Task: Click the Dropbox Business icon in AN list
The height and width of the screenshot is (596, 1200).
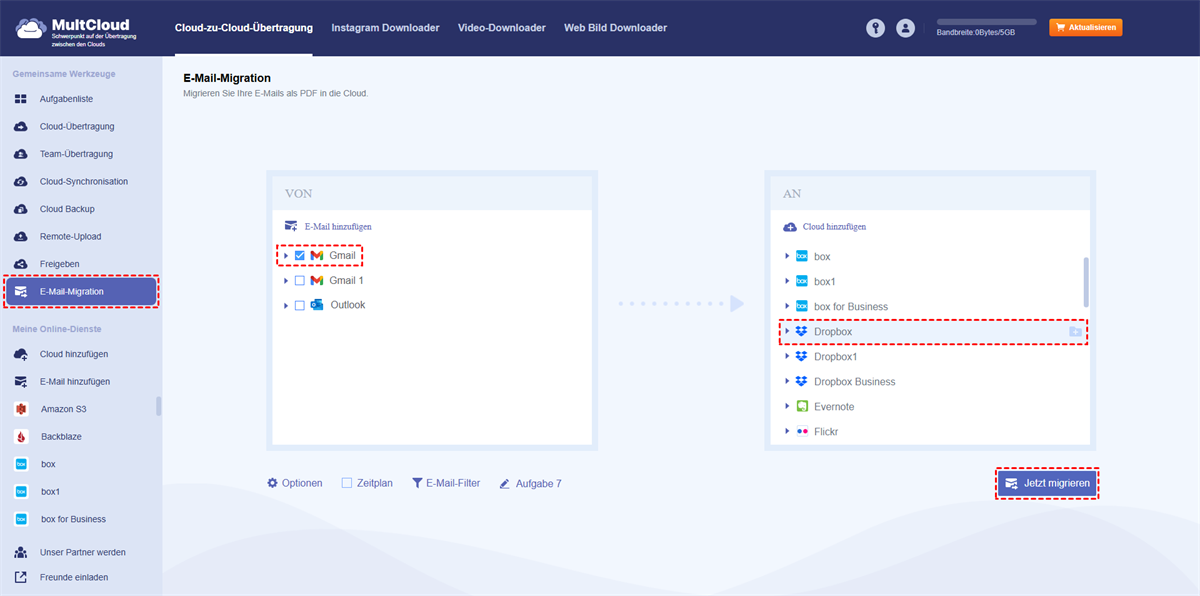Action: 802,382
